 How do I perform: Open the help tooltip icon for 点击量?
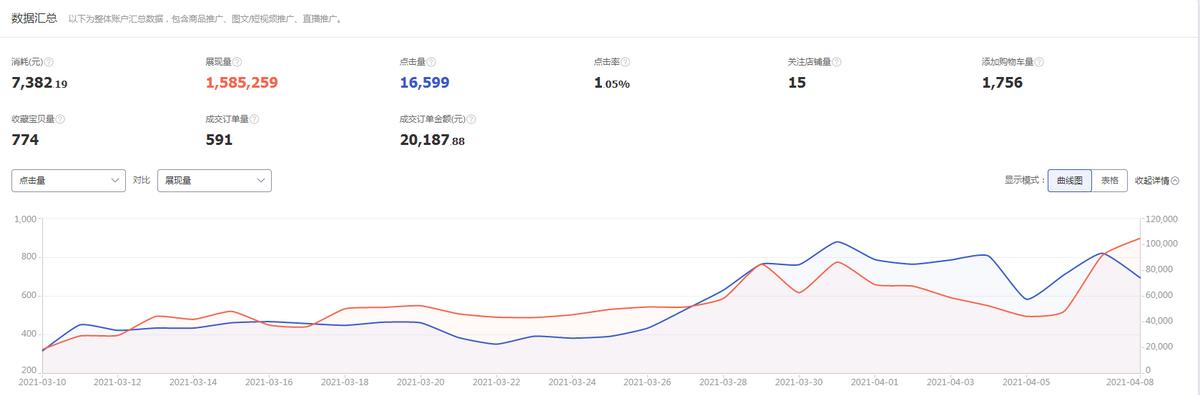[x=431, y=62]
